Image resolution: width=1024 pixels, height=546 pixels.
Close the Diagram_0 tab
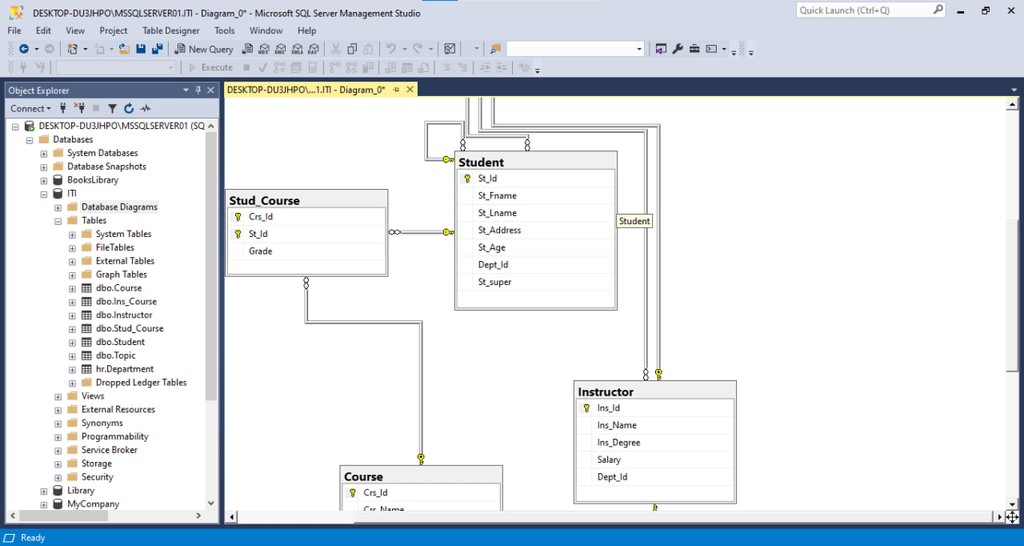(x=410, y=90)
